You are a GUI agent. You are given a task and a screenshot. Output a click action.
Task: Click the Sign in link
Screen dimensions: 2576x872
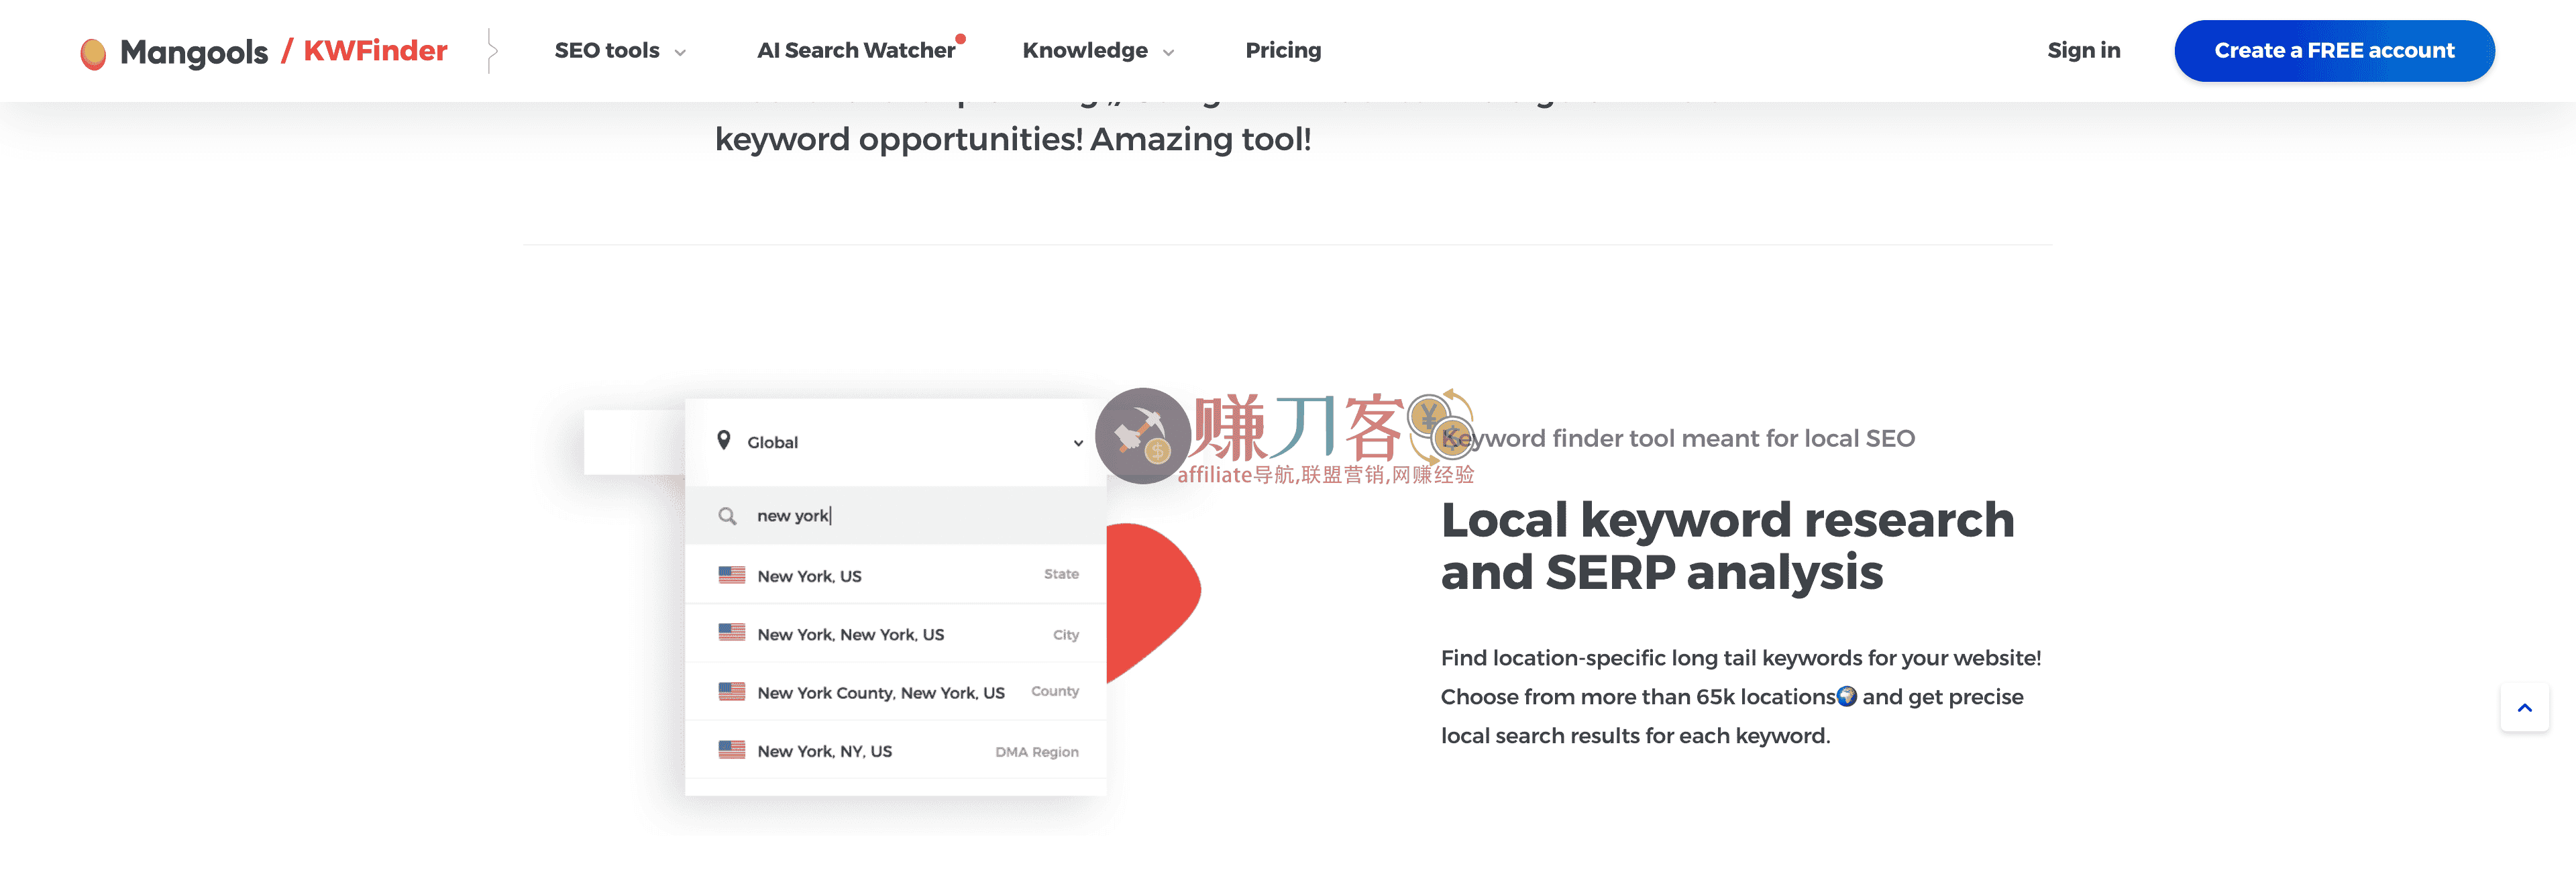(2083, 50)
